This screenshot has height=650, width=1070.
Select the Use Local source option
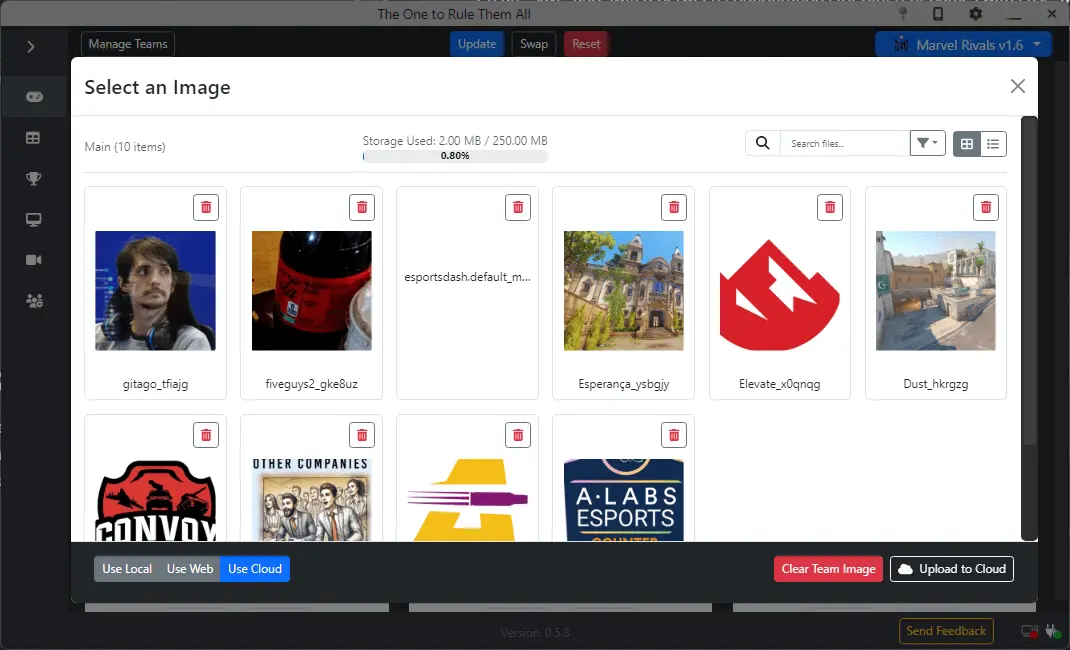[x=127, y=569]
